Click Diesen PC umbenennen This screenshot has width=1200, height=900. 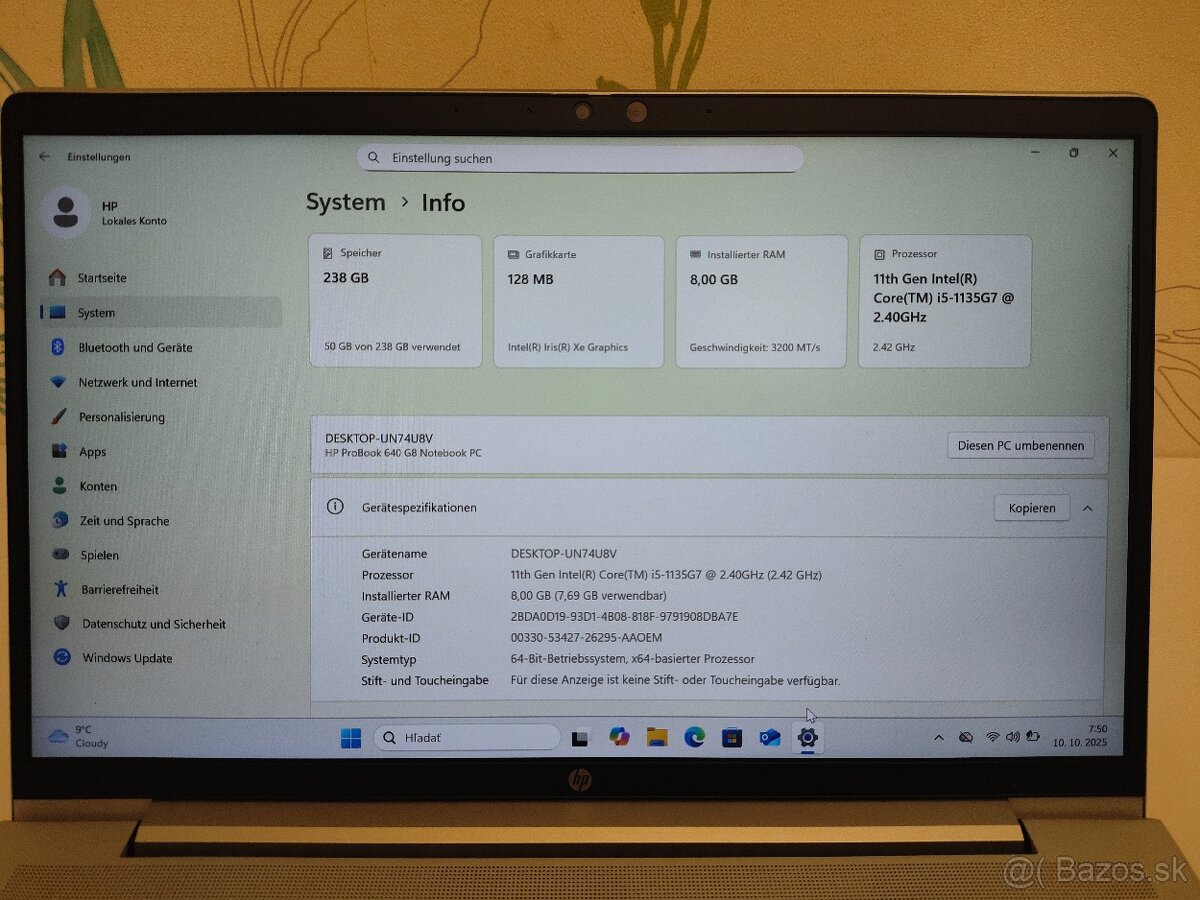click(1020, 445)
